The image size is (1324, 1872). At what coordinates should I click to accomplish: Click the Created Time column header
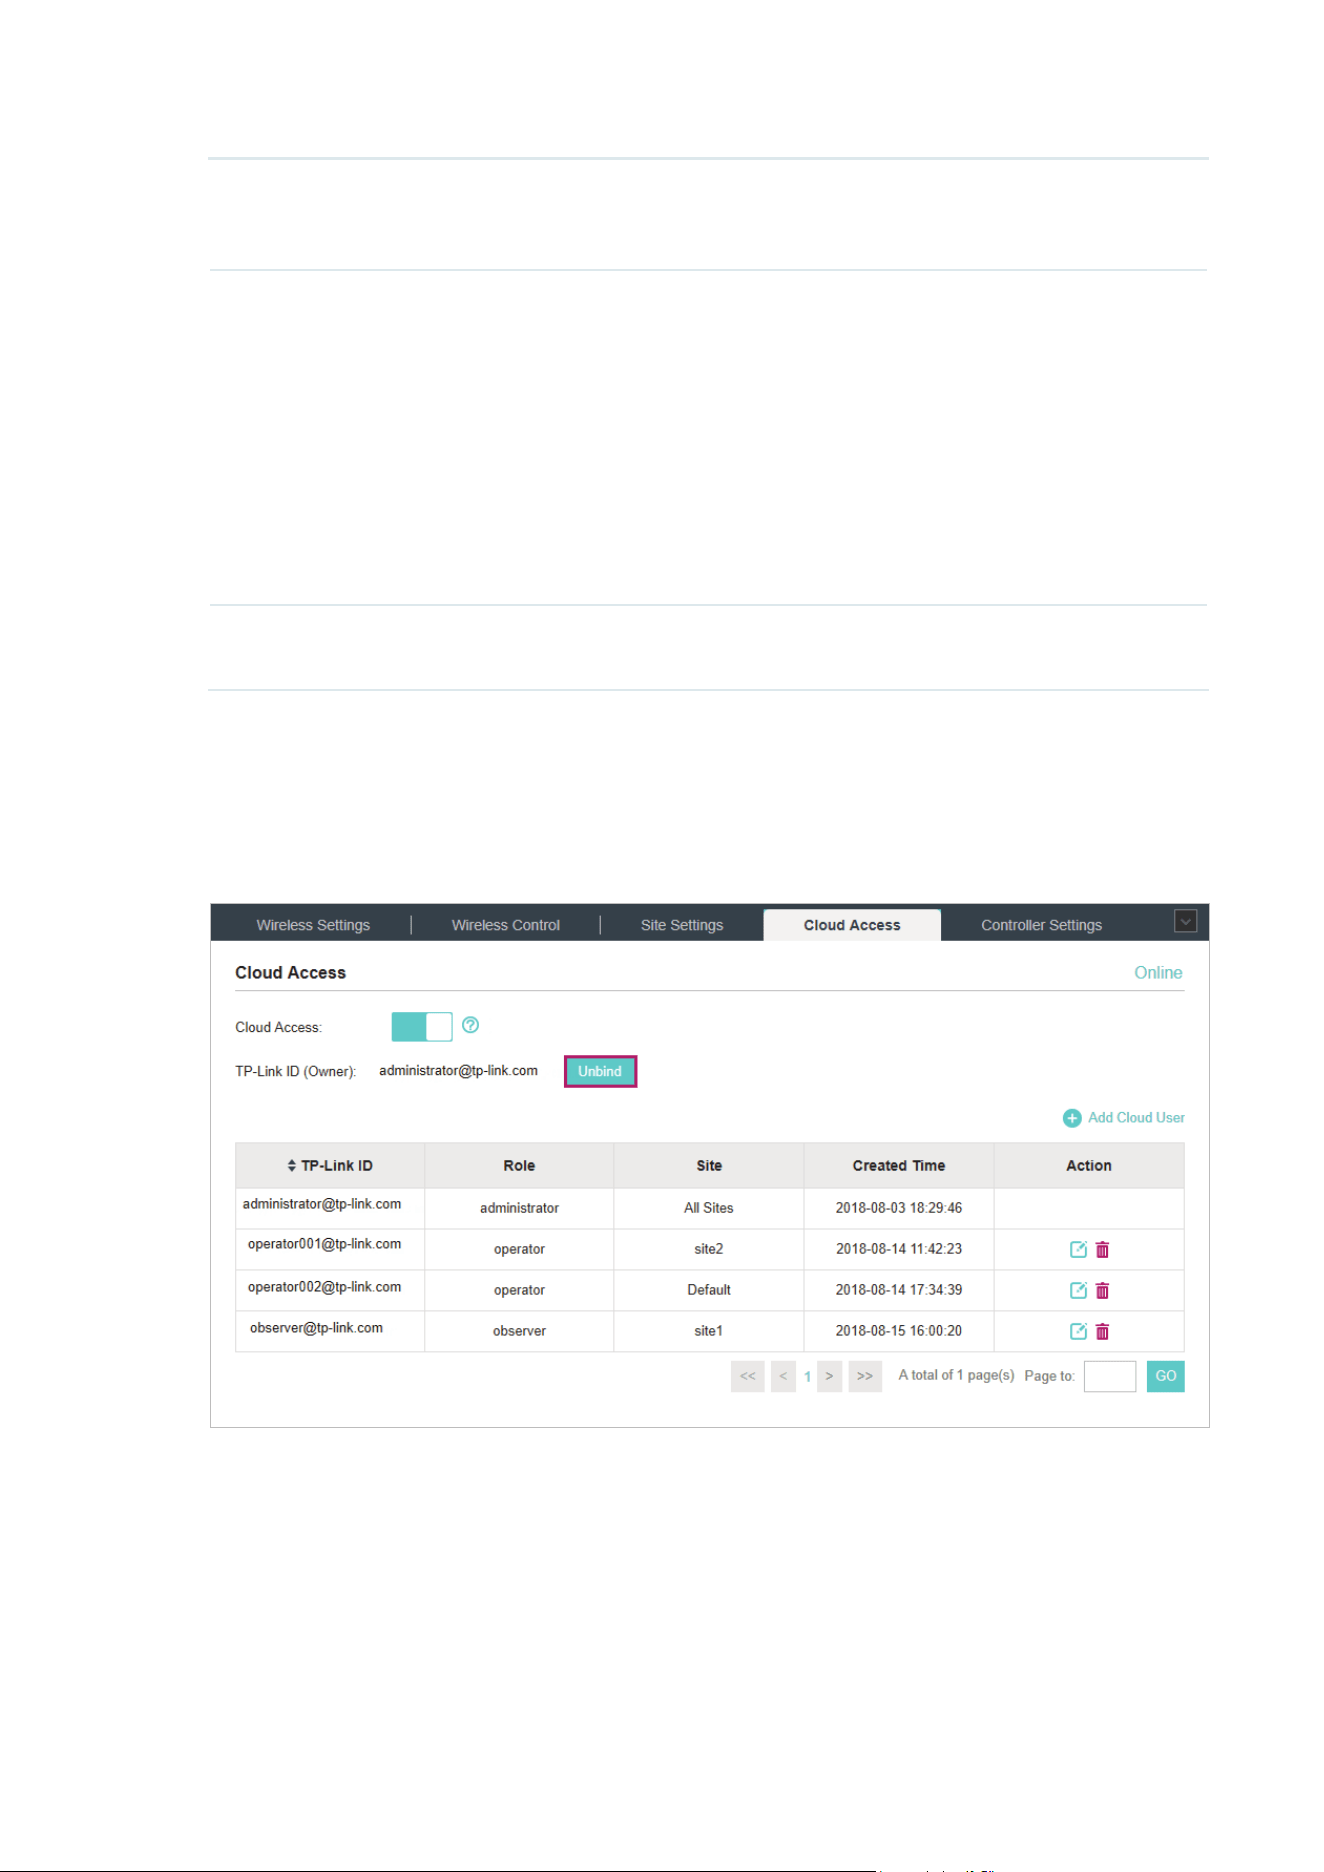coord(898,1166)
